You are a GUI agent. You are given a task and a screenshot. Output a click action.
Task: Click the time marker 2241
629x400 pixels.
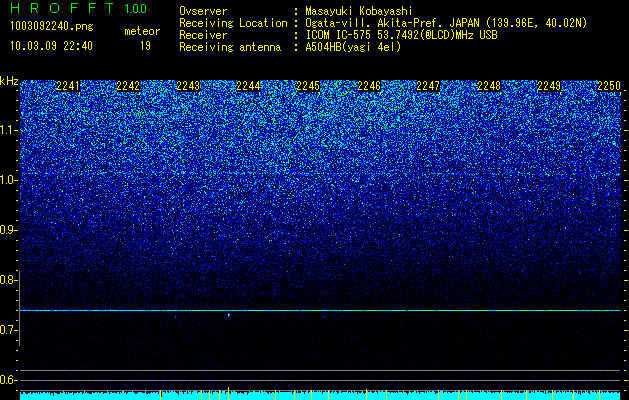(68, 86)
